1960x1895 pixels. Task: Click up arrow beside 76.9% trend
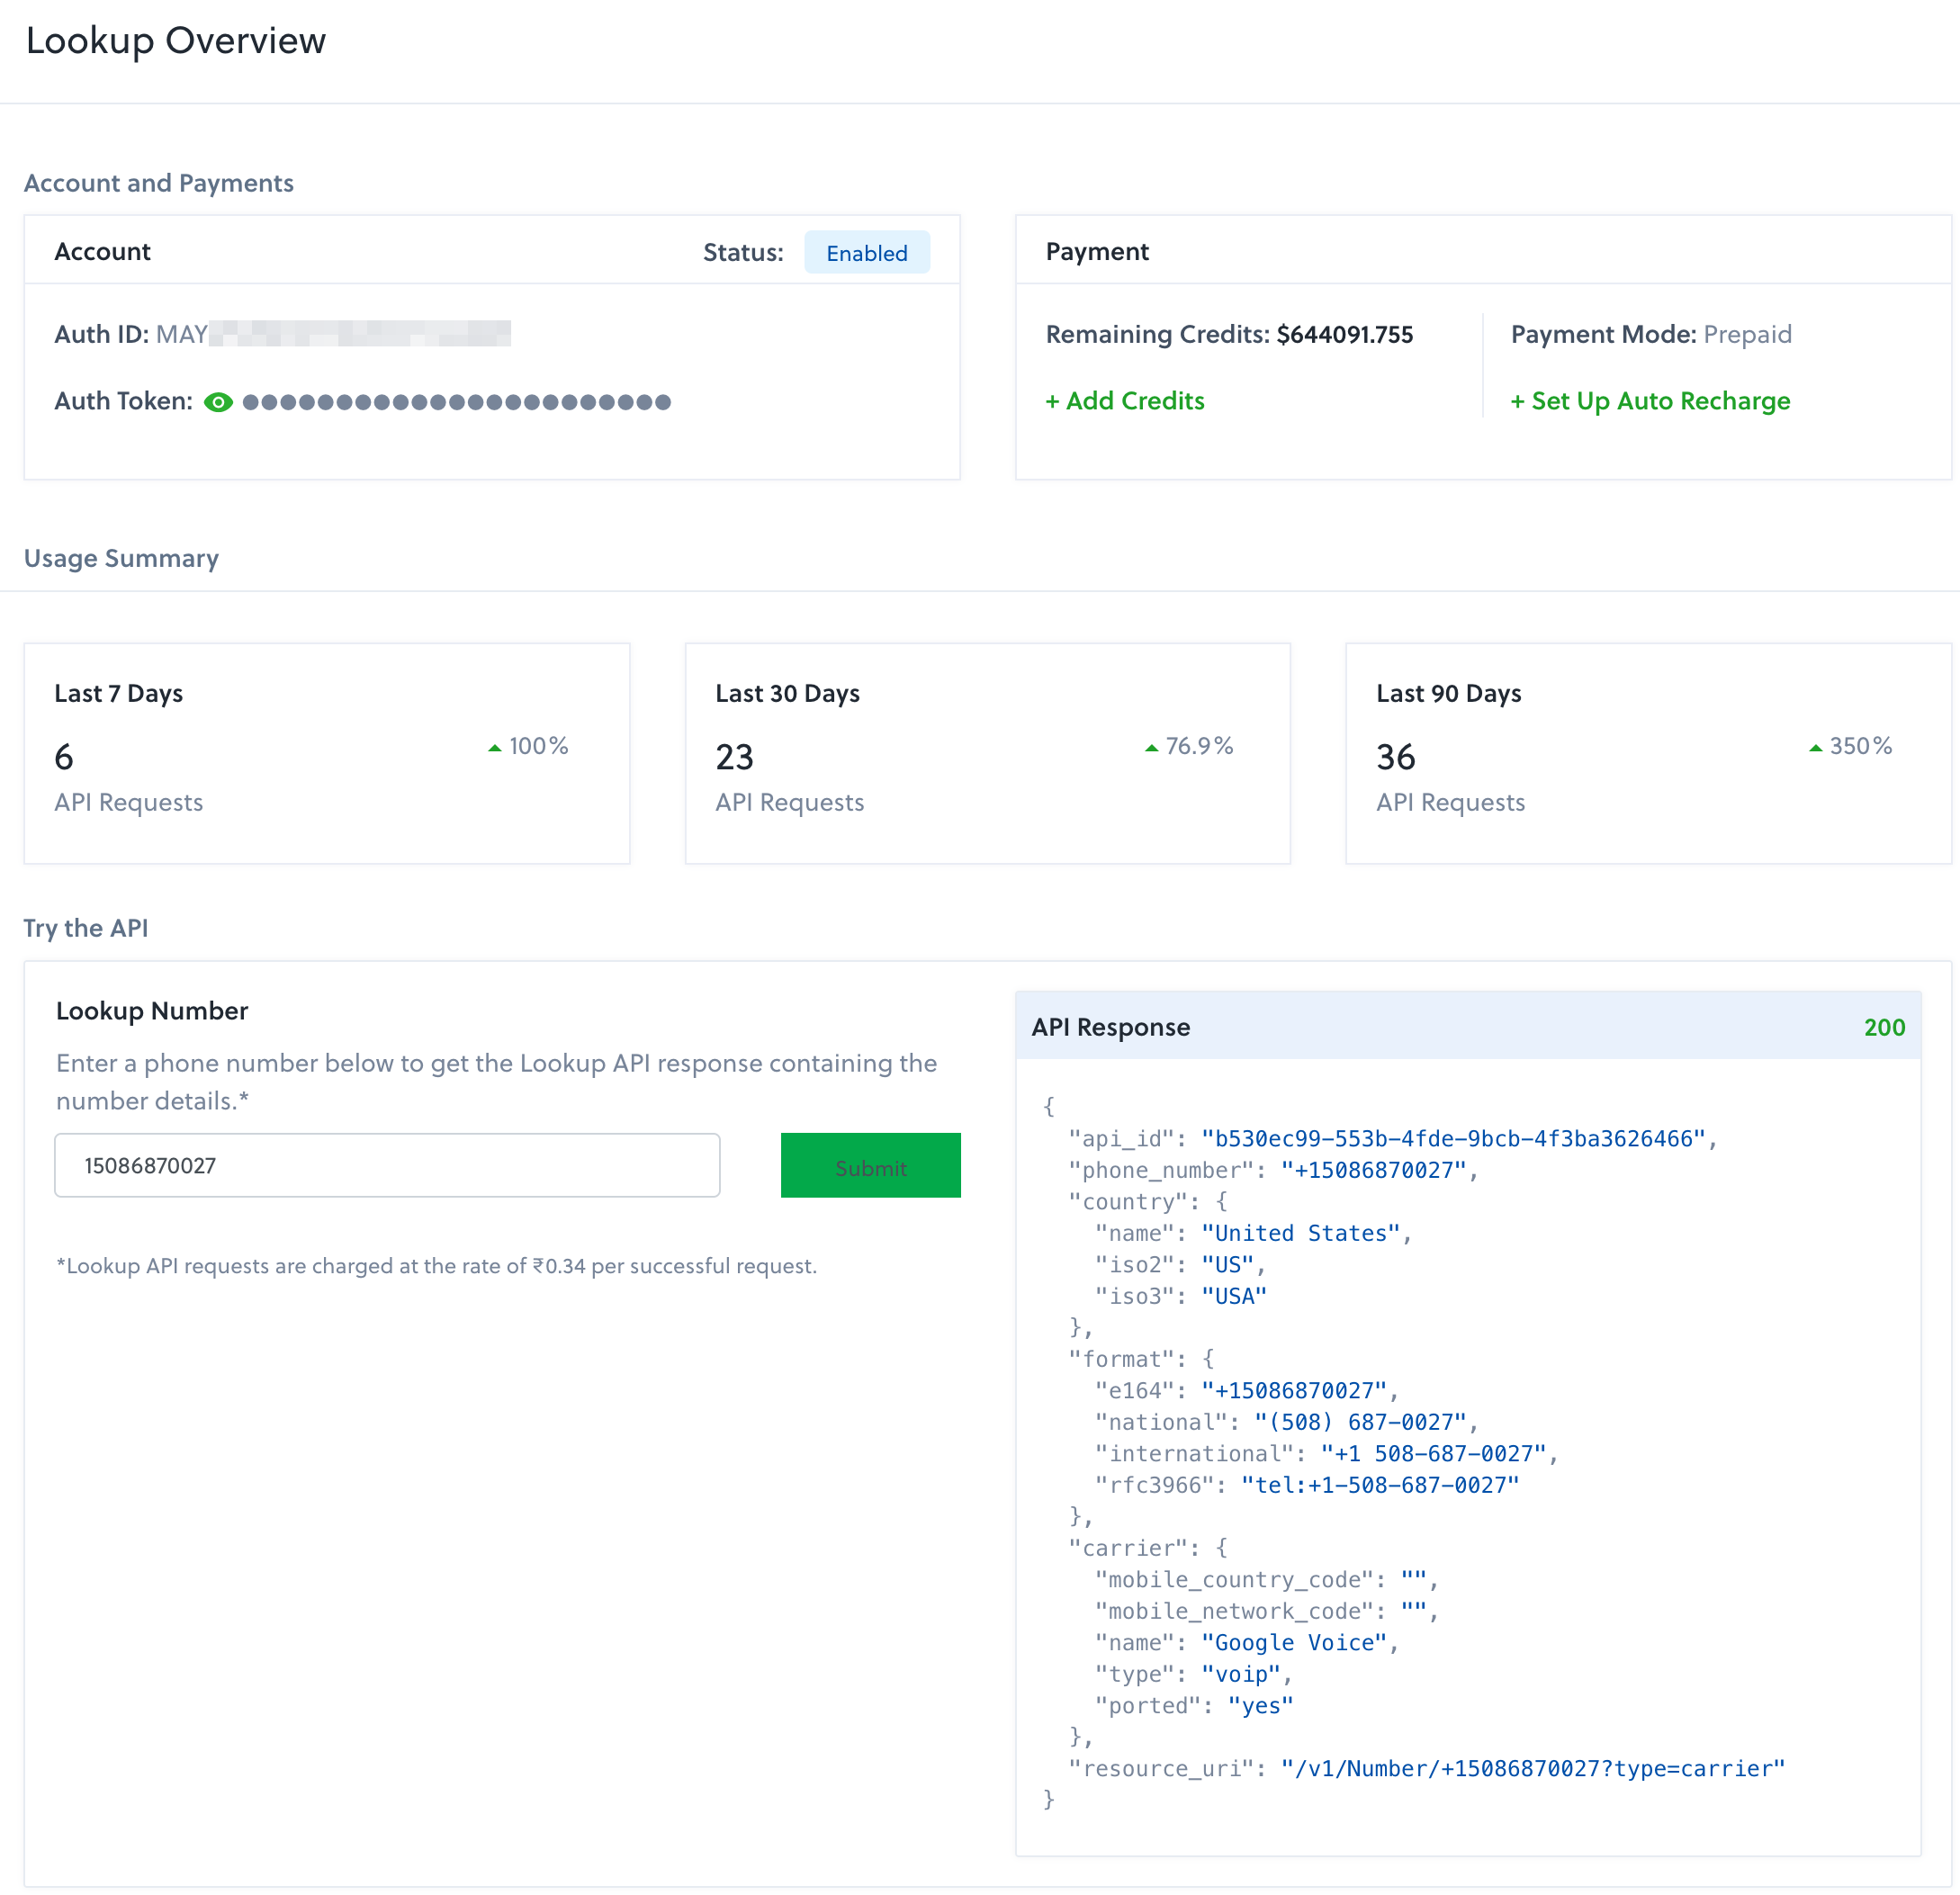1151,747
